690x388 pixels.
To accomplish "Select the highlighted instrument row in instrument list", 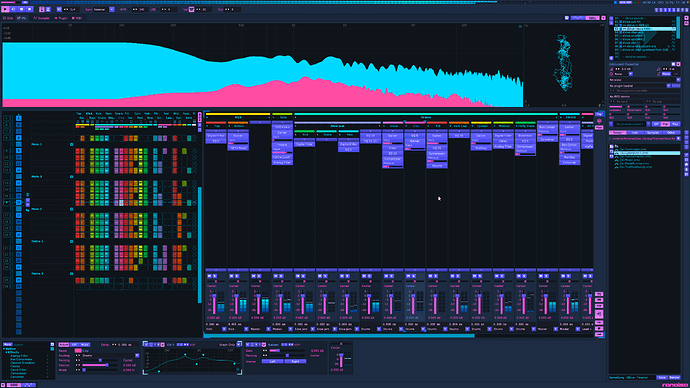I will [645, 29].
